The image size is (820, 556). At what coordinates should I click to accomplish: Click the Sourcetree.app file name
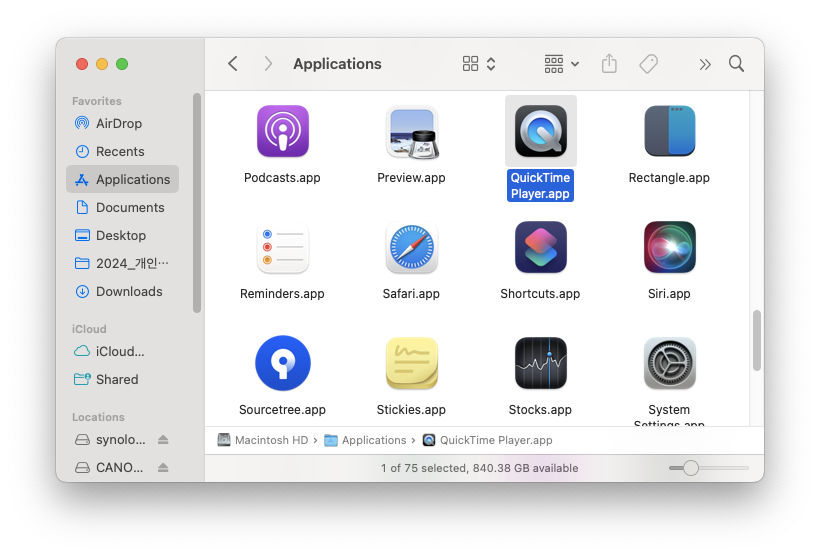[x=282, y=410]
